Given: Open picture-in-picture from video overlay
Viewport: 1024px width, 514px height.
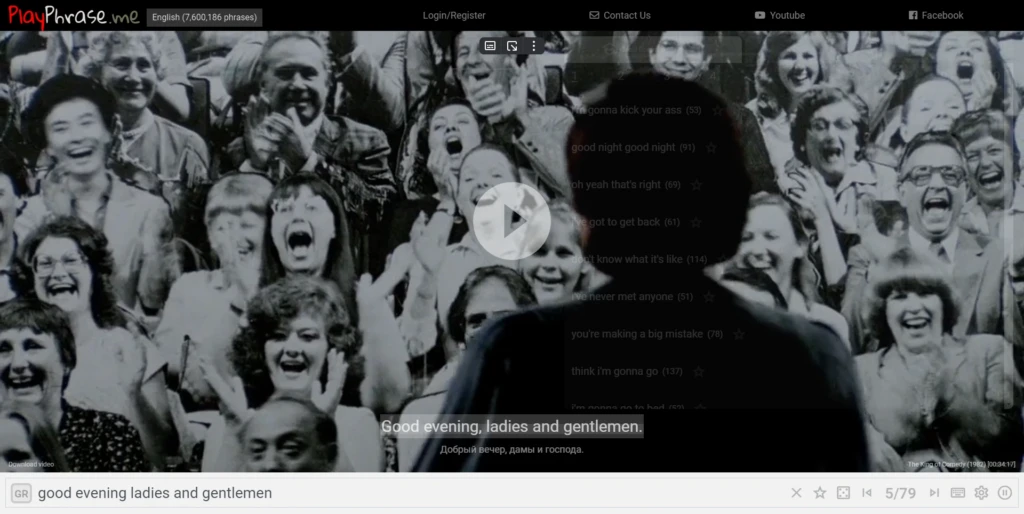Looking at the screenshot, I should (x=512, y=46).
